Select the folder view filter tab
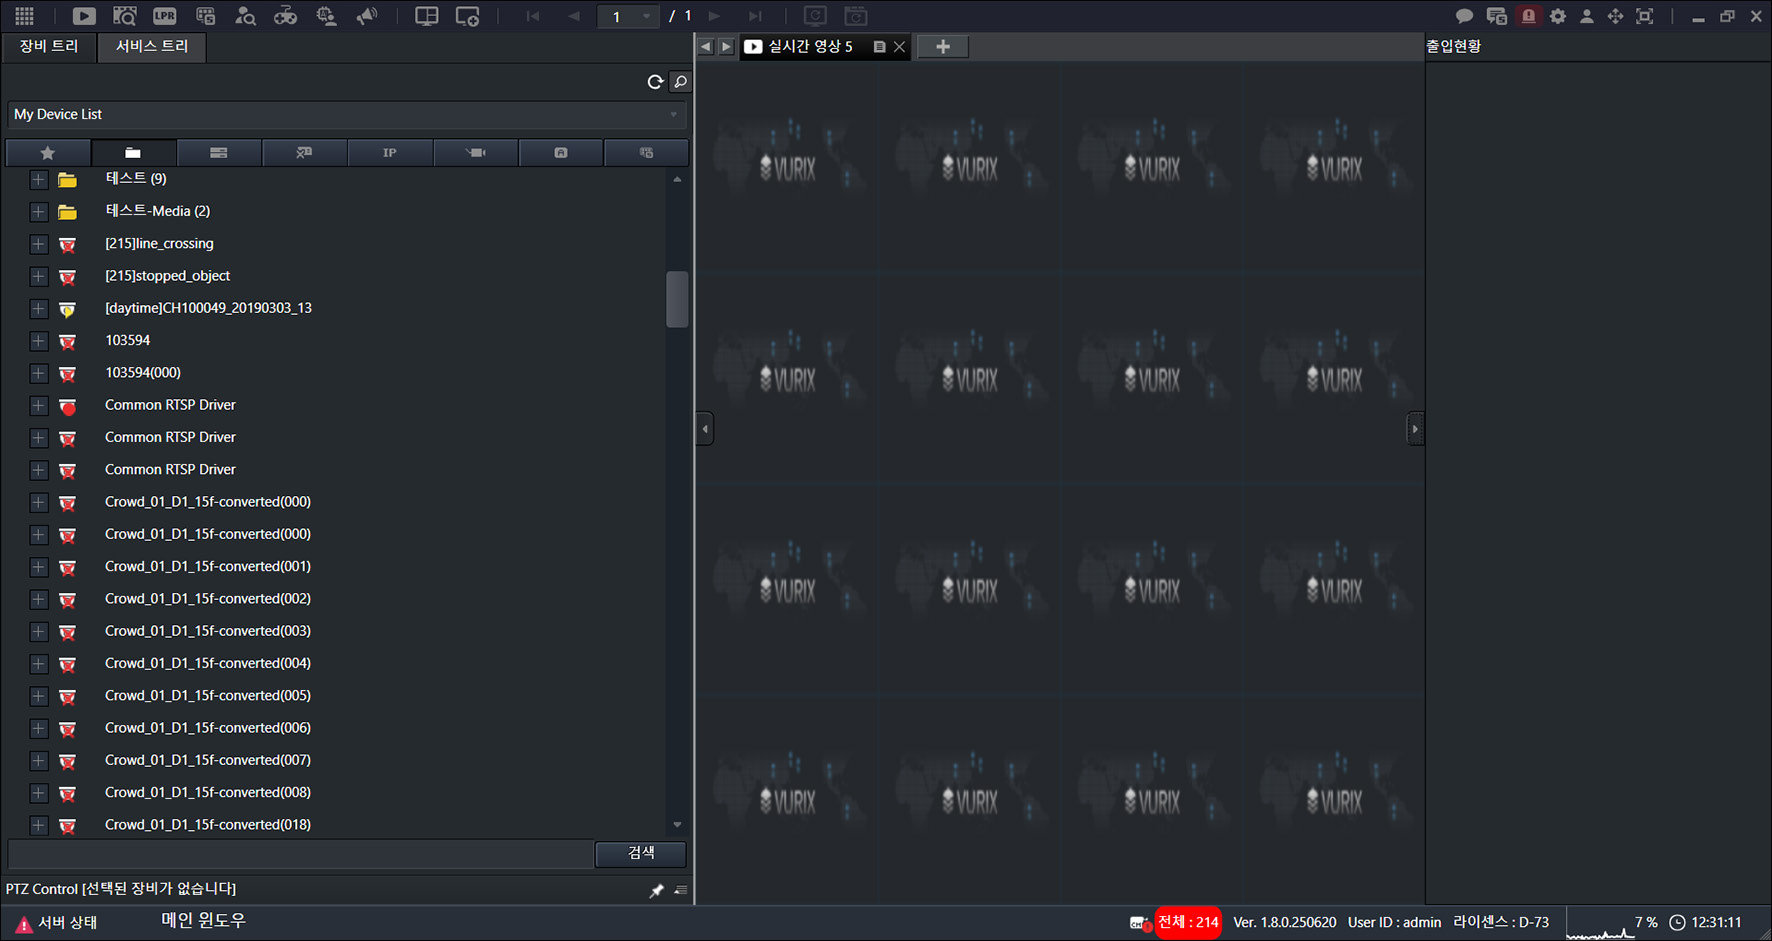 (x=133, y=153)
